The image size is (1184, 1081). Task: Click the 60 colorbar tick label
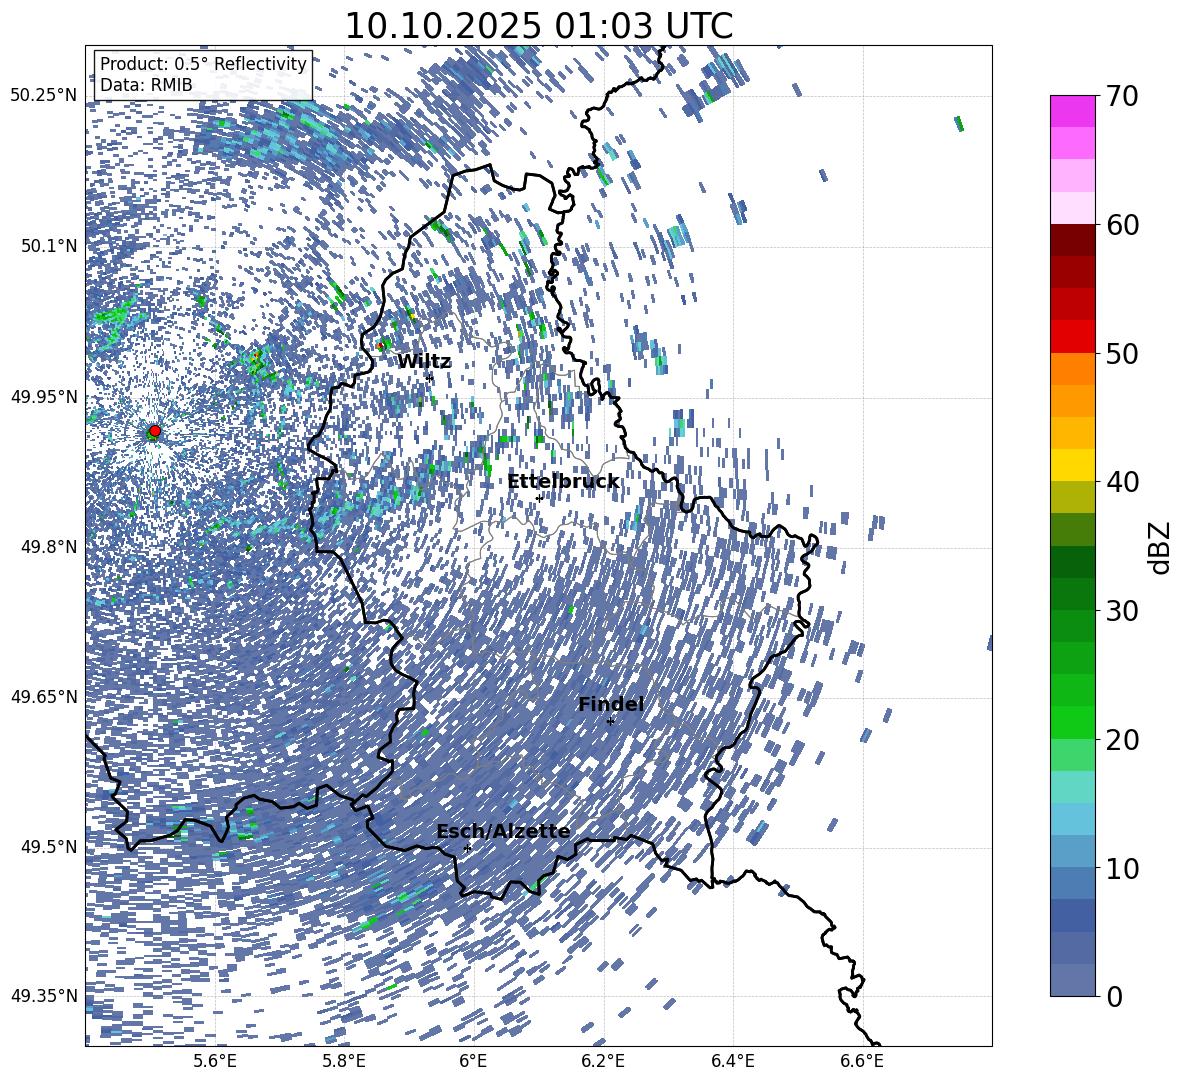(1123, 225)
